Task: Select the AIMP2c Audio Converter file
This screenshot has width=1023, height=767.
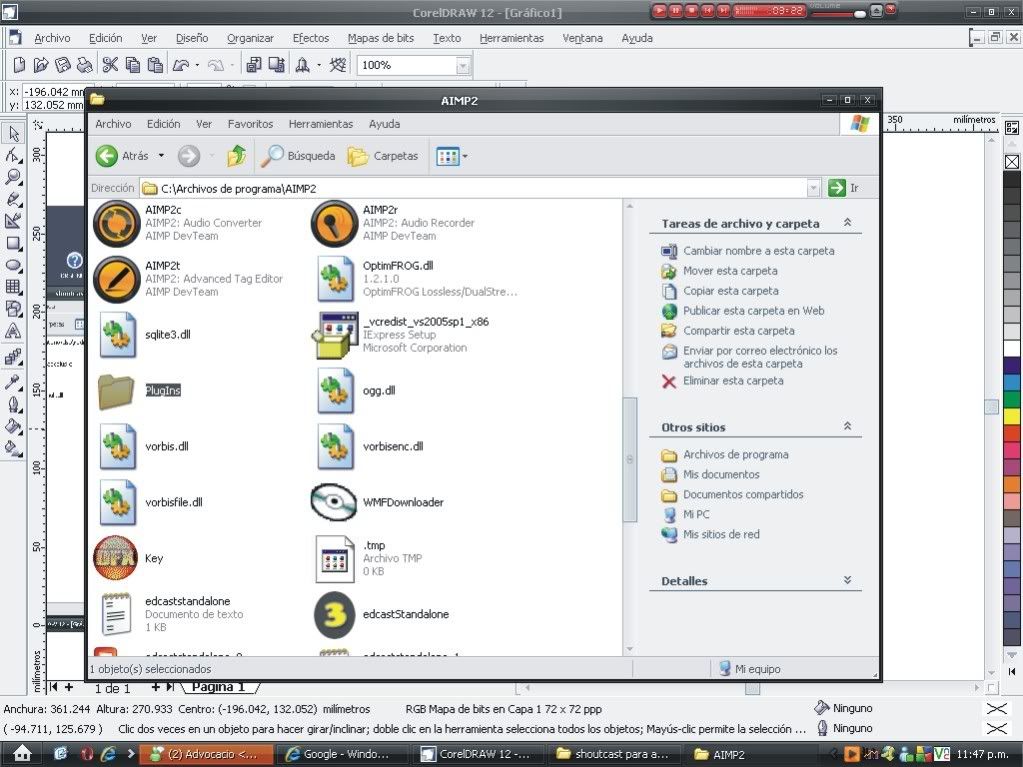Action: [178, 223]
